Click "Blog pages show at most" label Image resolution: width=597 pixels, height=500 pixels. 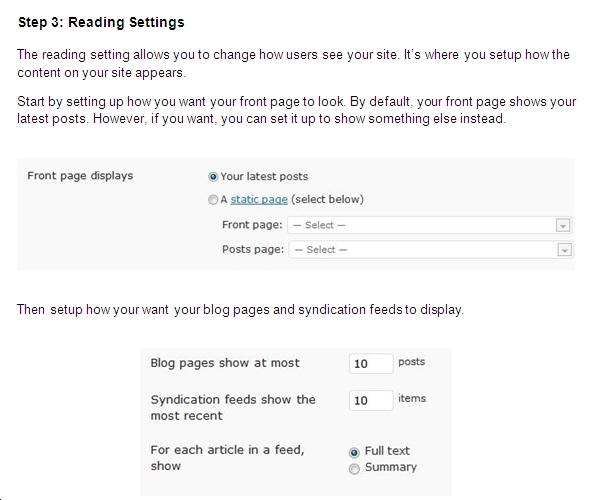[225, 363]
